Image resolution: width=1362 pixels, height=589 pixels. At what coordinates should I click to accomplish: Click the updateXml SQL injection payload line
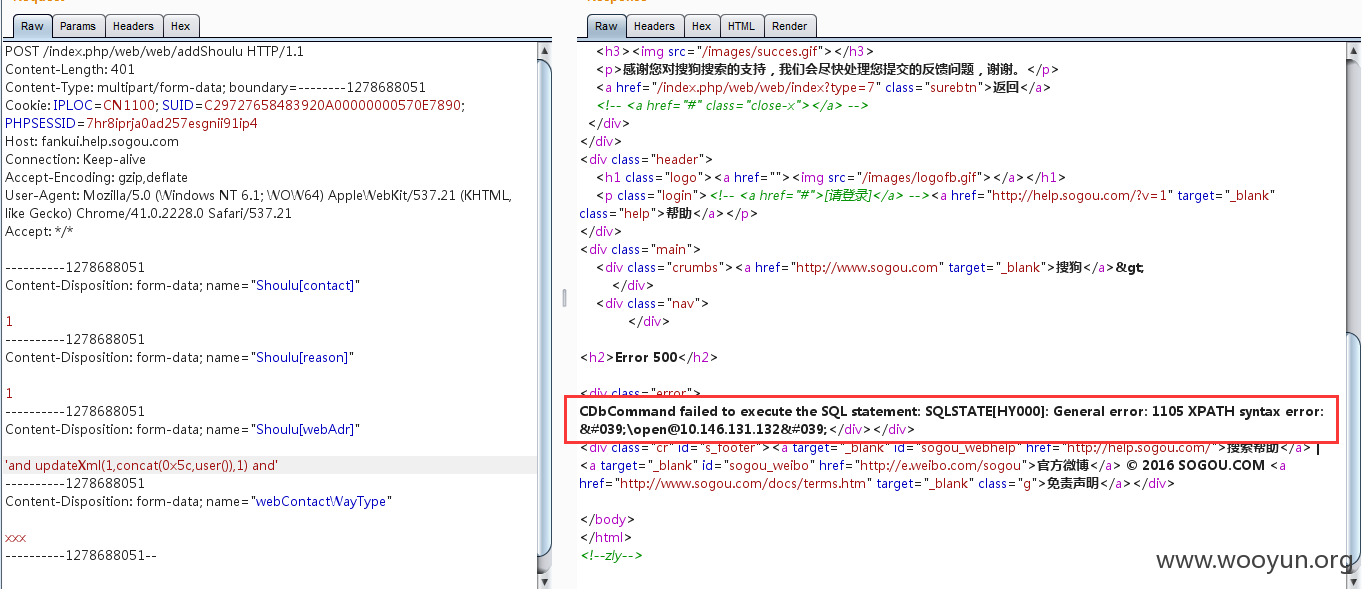141,465
